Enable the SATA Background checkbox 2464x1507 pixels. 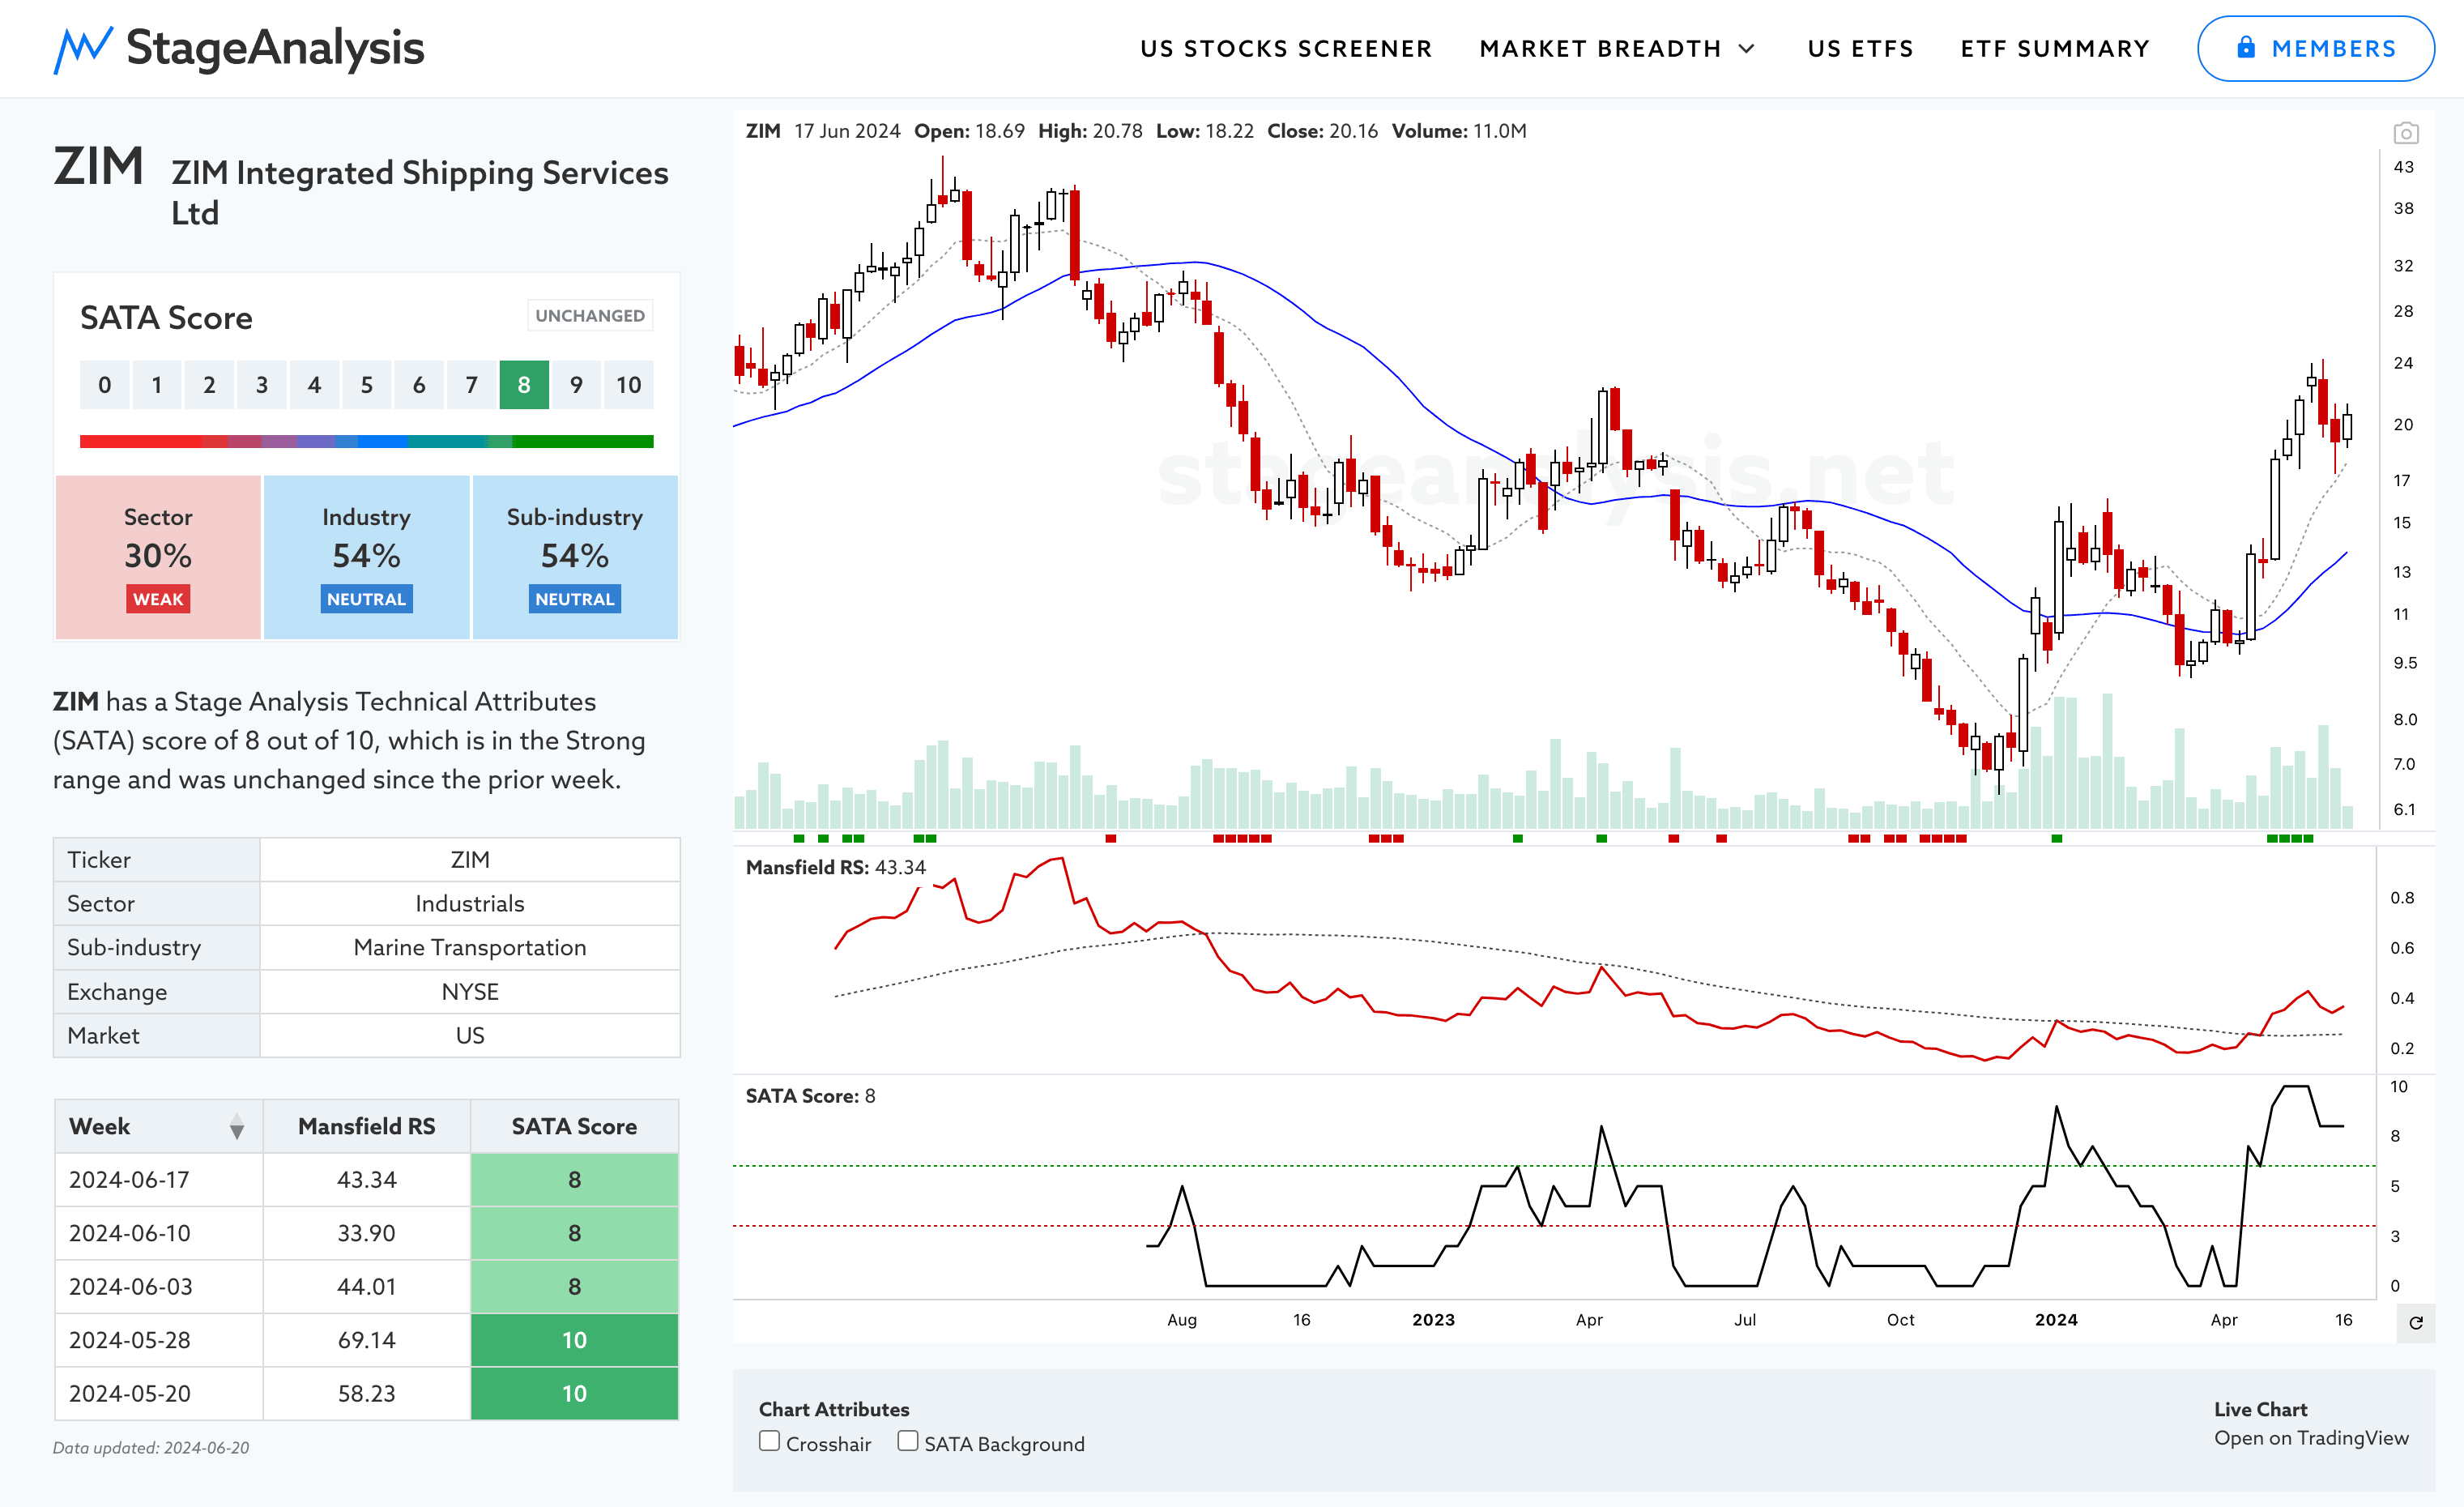[x=907, y=1441]
